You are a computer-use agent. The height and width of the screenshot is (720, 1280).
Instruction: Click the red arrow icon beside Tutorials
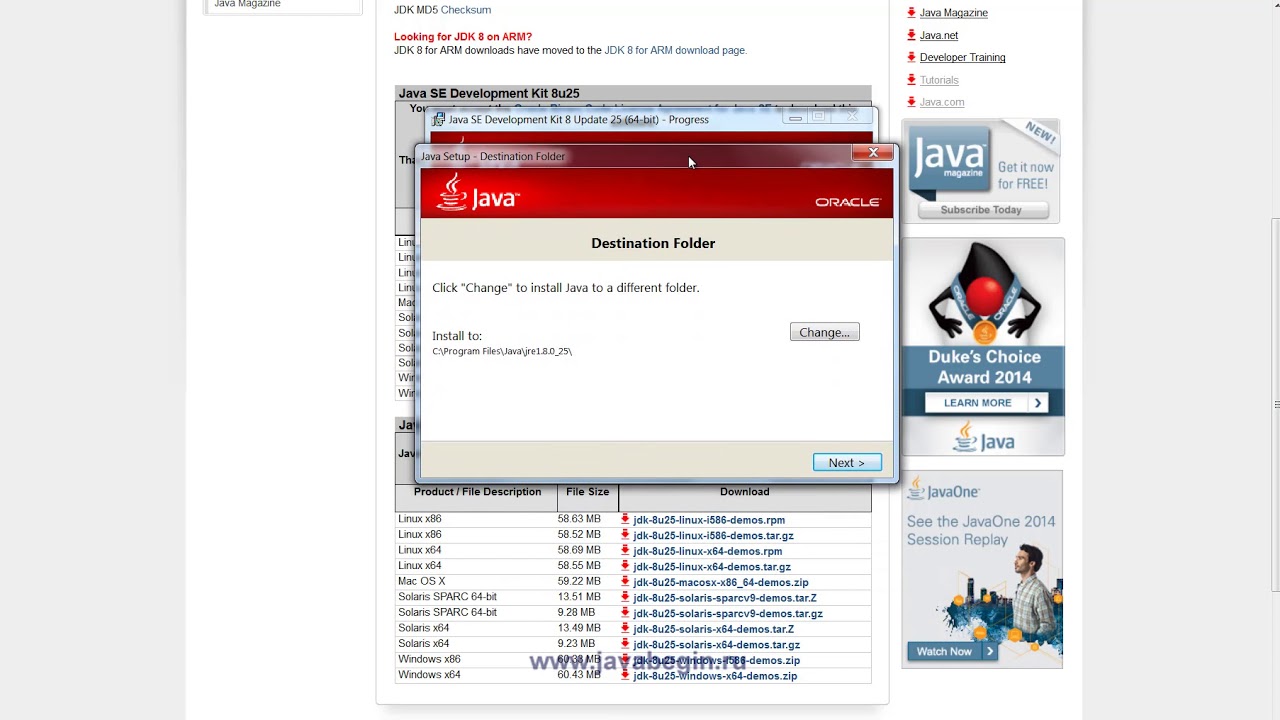911,80
